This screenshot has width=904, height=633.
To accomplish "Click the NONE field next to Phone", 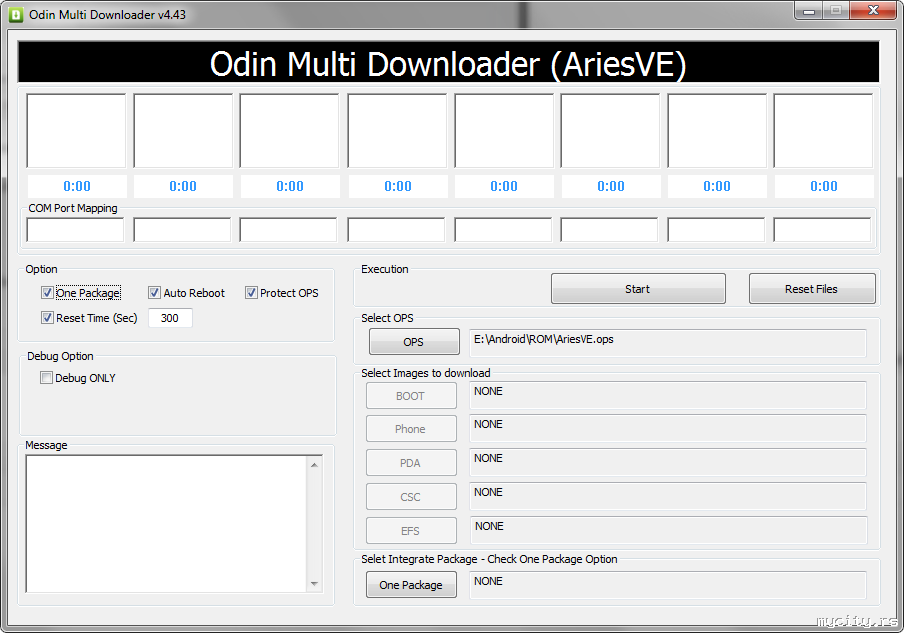I will 668,428.
